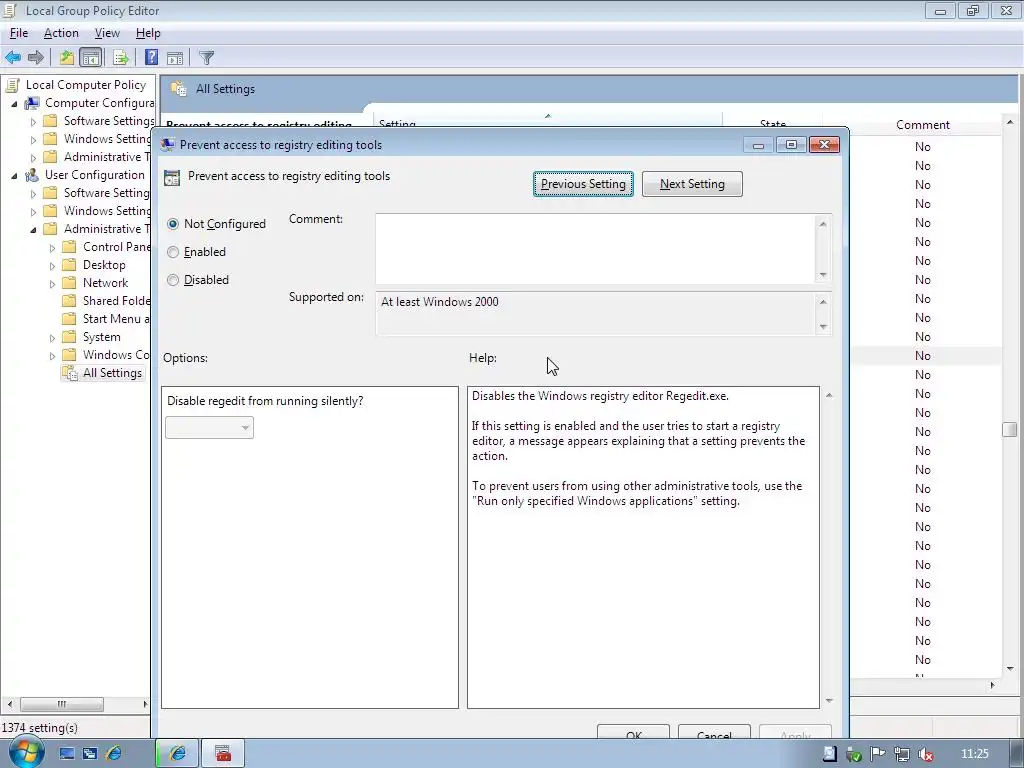The width and height of the screenshot is (1024, 768).
Task: Collapse the Computer Configuration node
Action: tap(14, 104)
